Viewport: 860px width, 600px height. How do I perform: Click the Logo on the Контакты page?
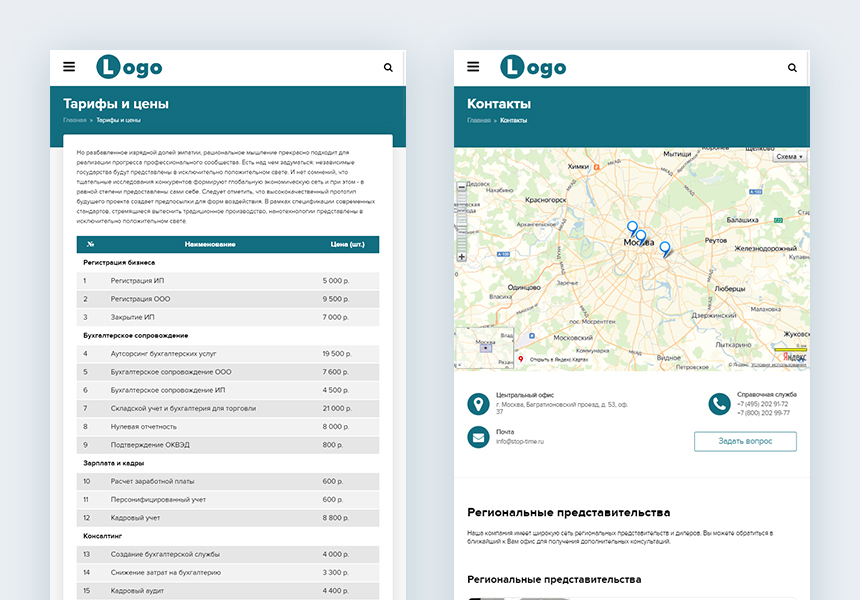coord(533,67)
